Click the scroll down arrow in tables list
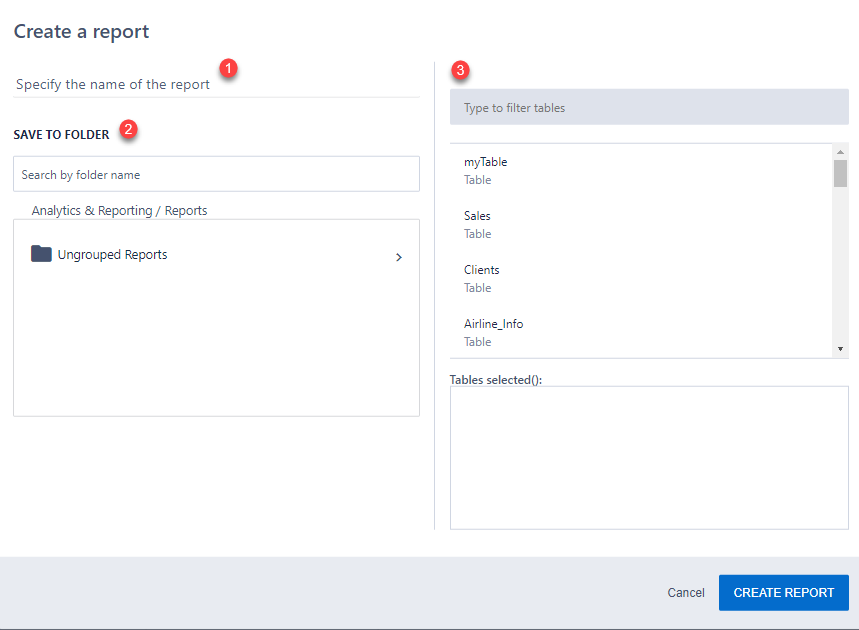 click(x=840, y=349)
